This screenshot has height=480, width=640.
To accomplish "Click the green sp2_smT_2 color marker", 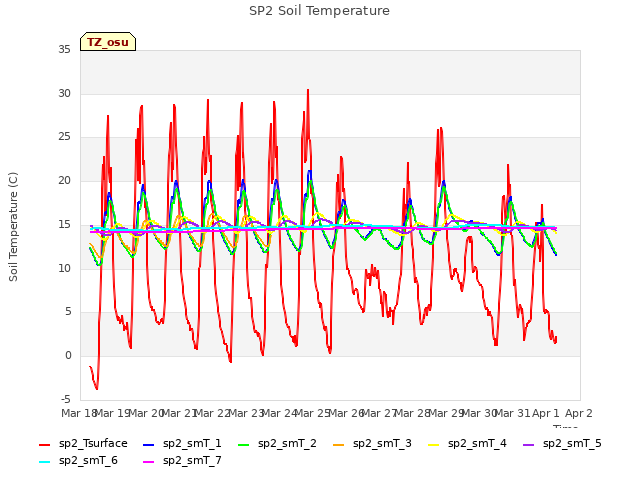I will pyautogui.click(x=244, y=444).
